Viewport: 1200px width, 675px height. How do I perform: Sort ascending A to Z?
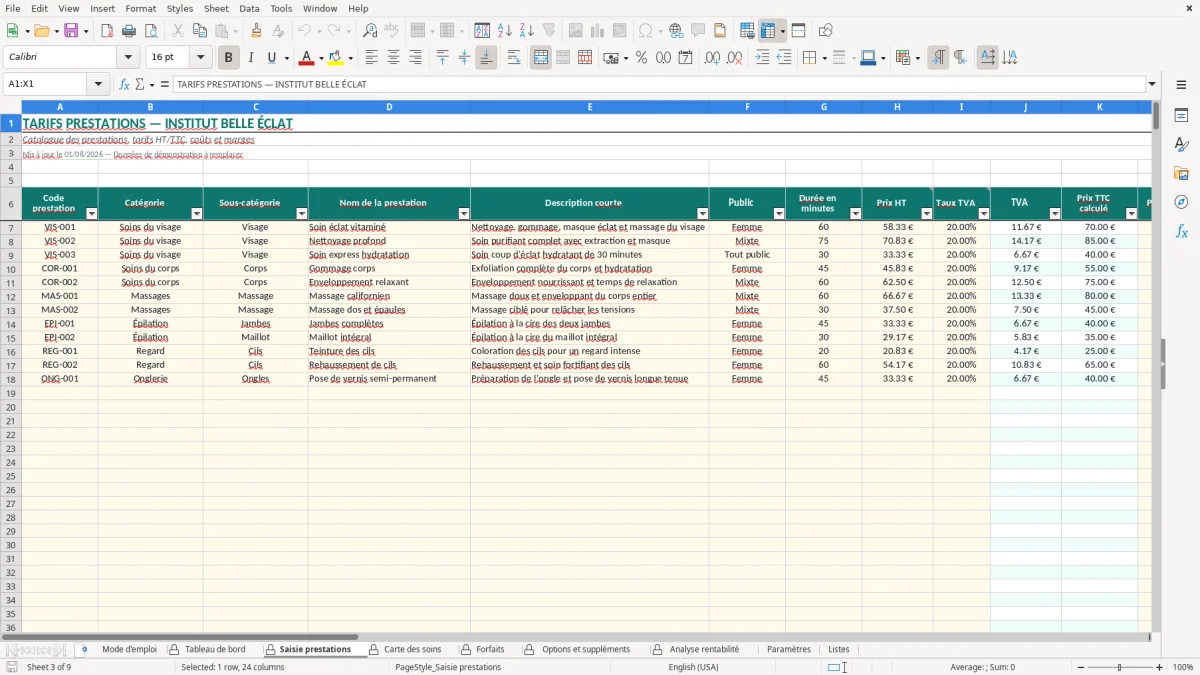point(505,31)
